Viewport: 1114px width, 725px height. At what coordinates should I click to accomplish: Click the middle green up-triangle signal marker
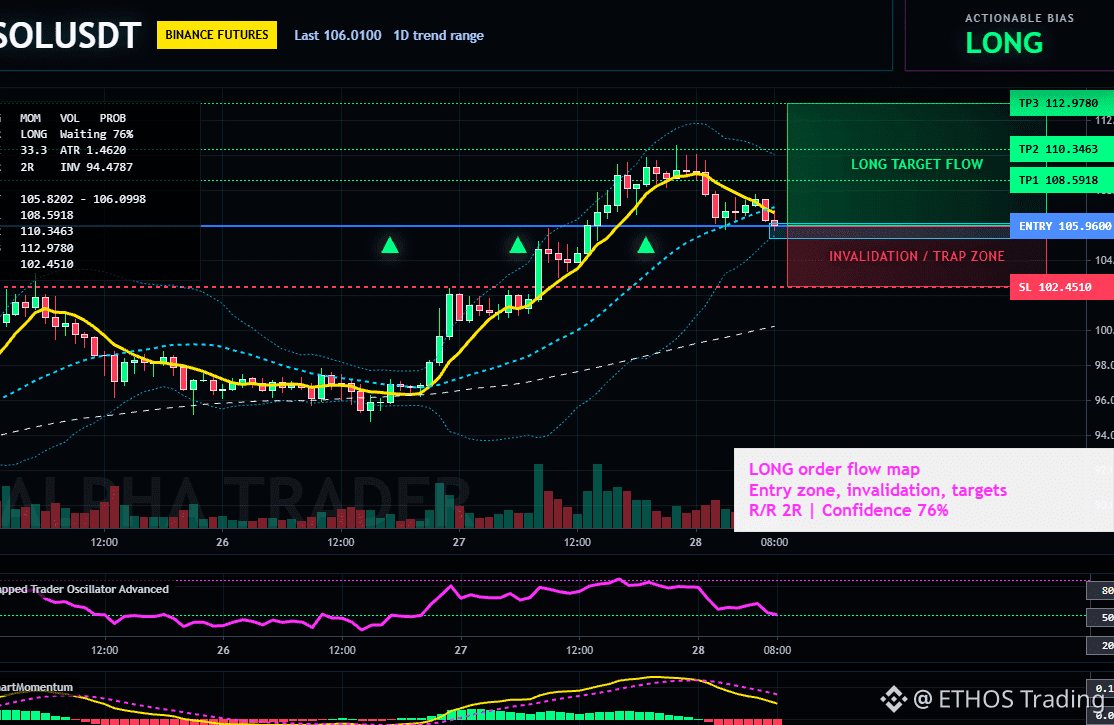[x=518, y=246]
